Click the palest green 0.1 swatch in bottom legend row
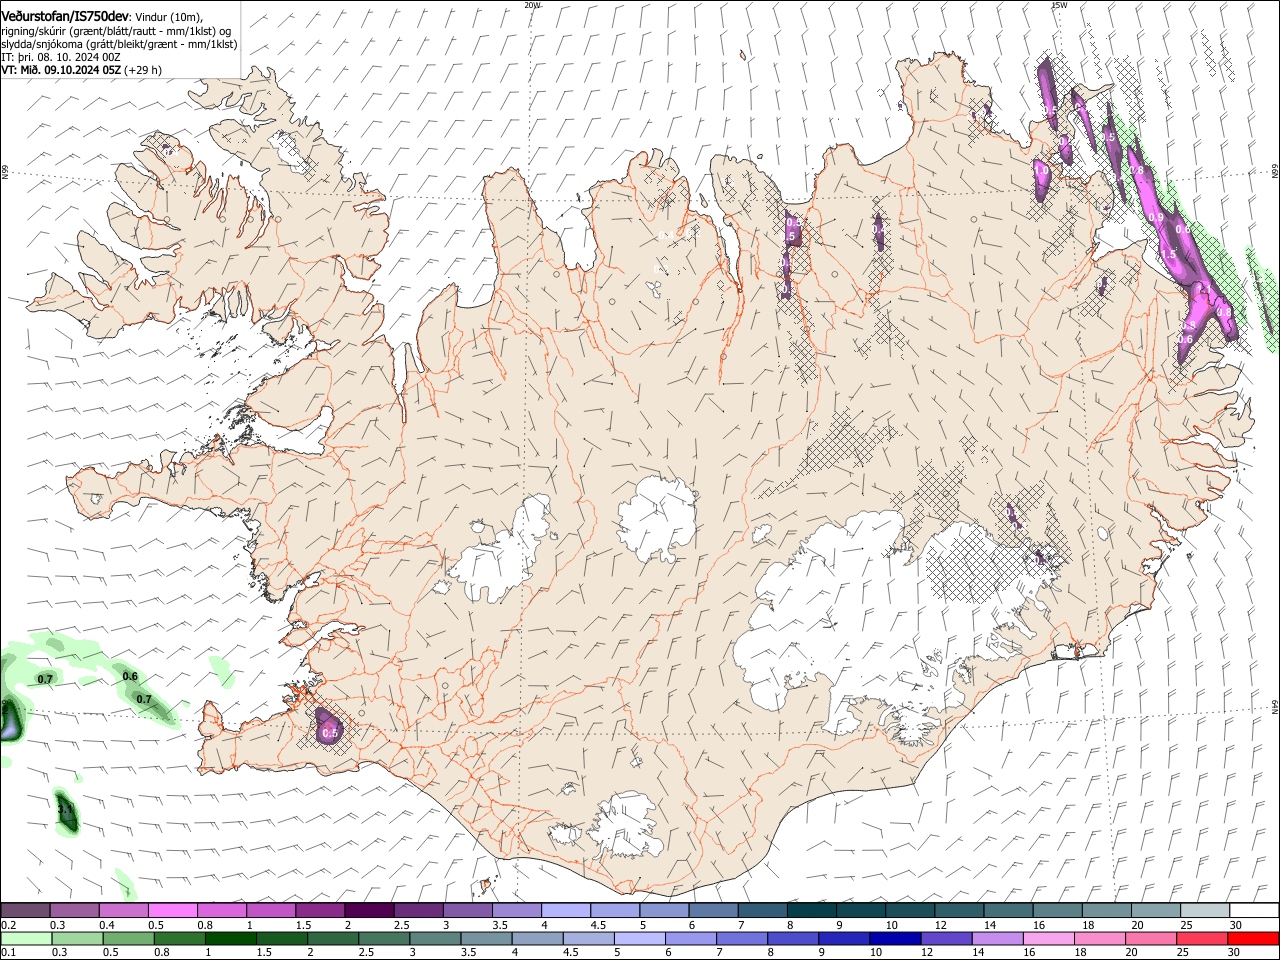 tap(26, 939)
